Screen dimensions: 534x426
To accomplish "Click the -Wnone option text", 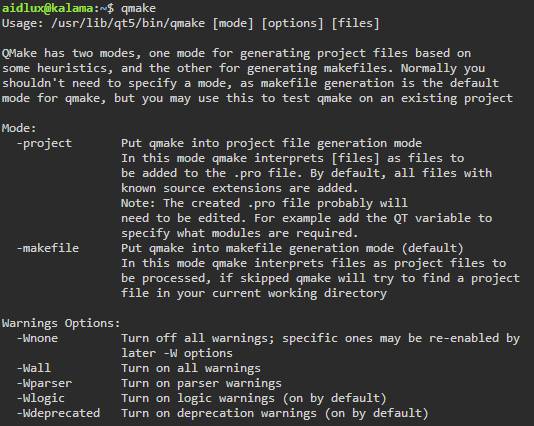I will click(37, 338).
